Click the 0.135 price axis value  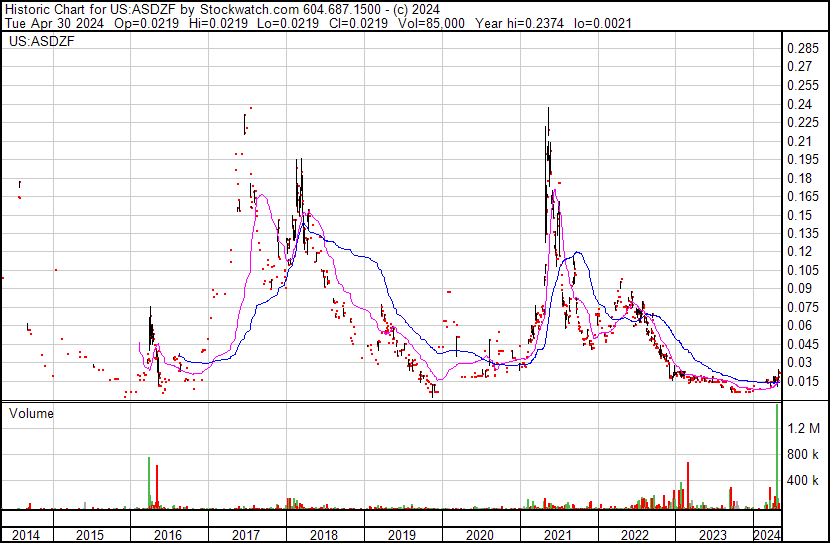[x=803, y=233]
